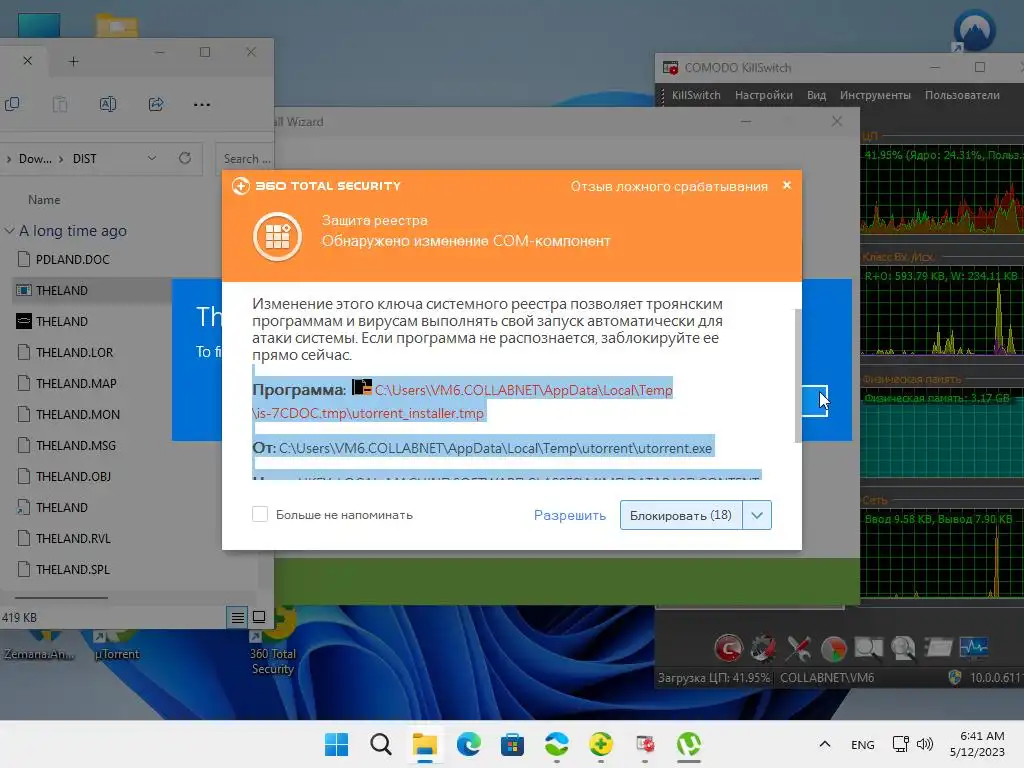This screenshot has height=768, width=1024.
Task: Open the three-dots more menu in Explorer
Action: [202, 104]
